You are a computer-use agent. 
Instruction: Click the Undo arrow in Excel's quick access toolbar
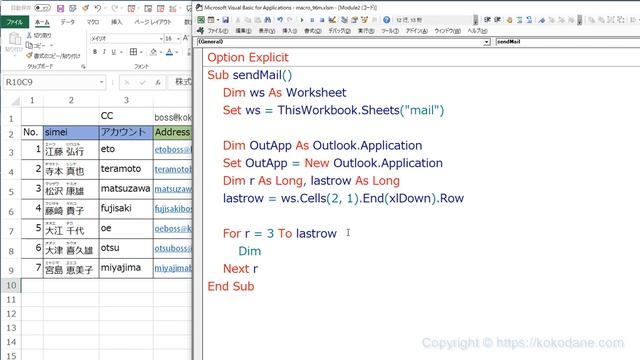[x=98, y=8]
